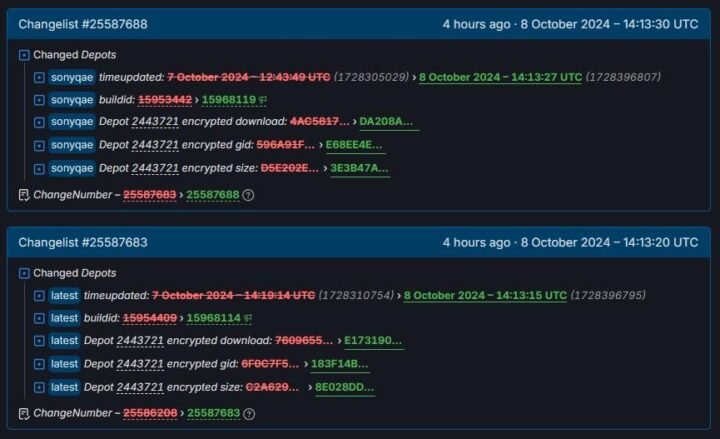Open the Changelist #25587688 header link
Screen dimensions: 720x439
click(83, 24)
